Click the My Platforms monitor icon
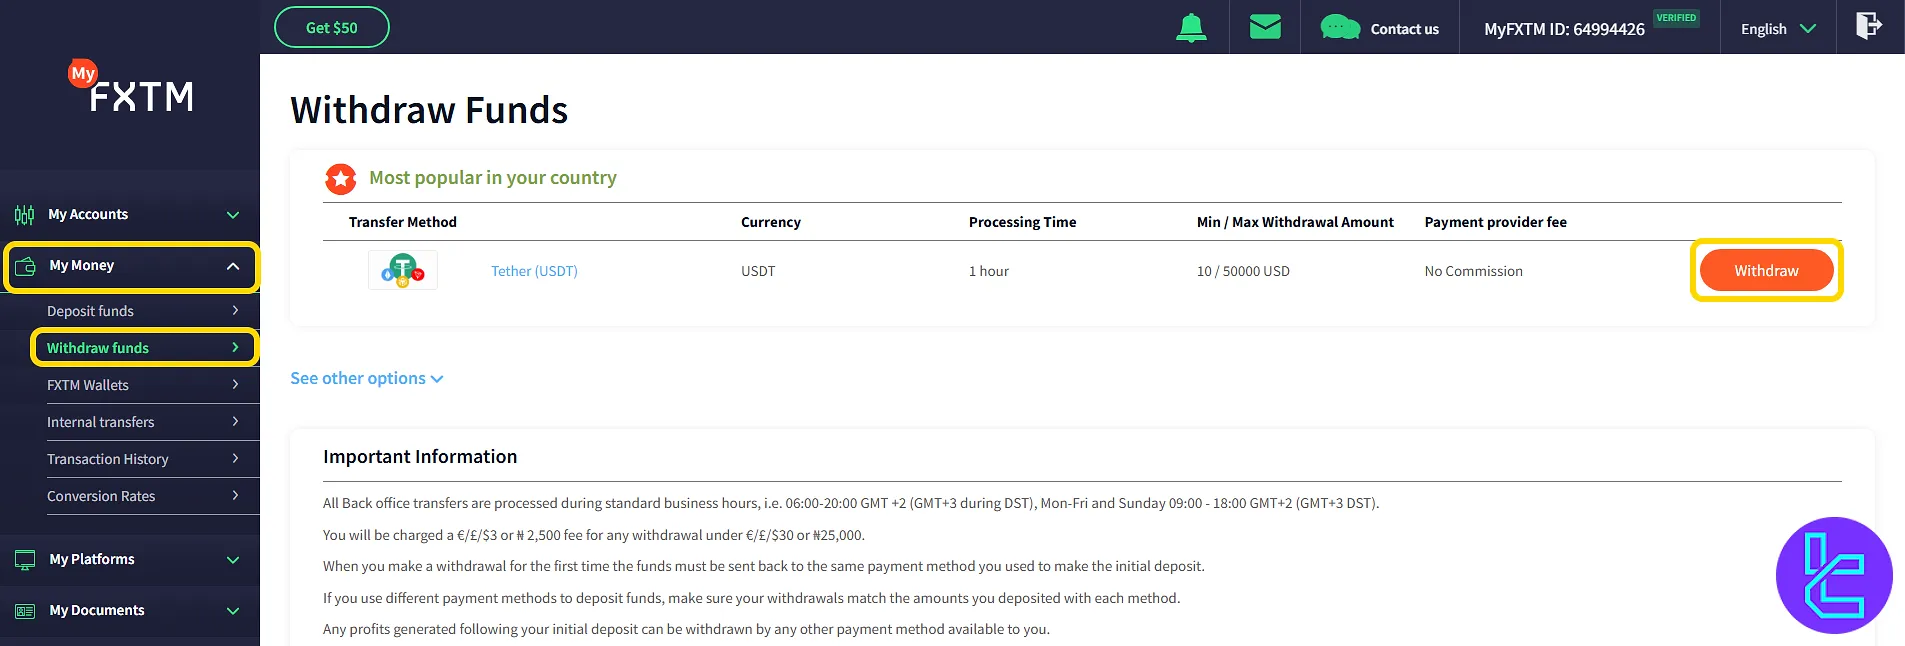The width and height of the screenshot is (1905, 646). 25,560
